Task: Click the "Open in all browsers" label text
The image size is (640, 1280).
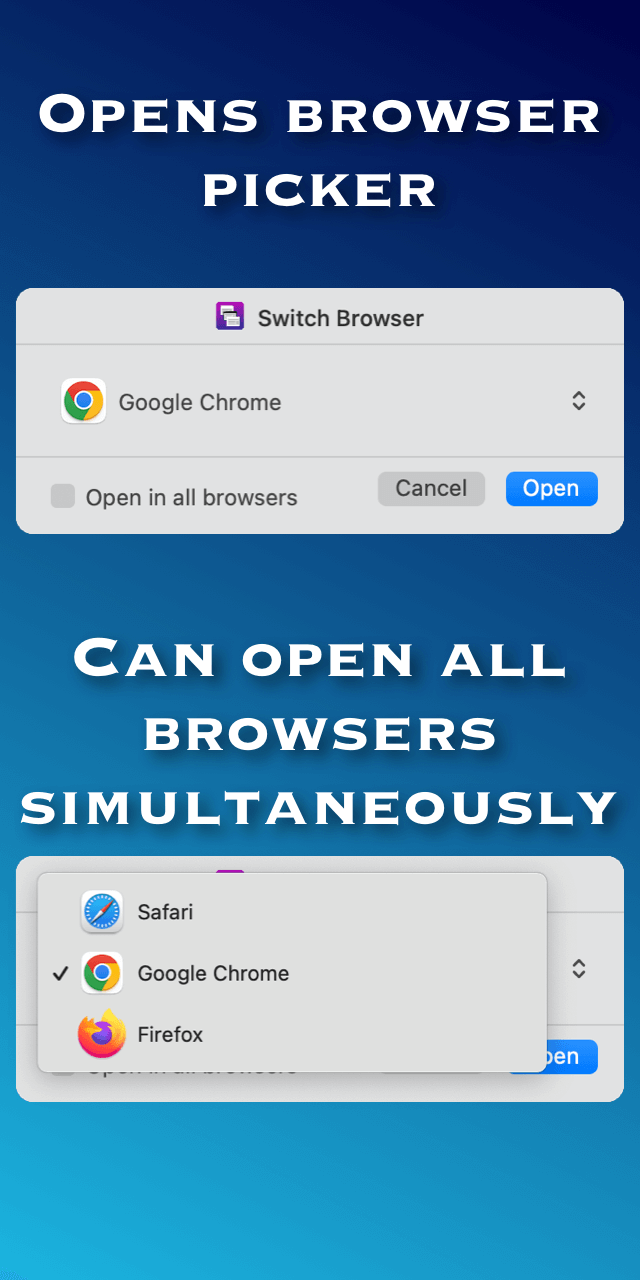Action: pyautogui.click(x=191, y=497)
